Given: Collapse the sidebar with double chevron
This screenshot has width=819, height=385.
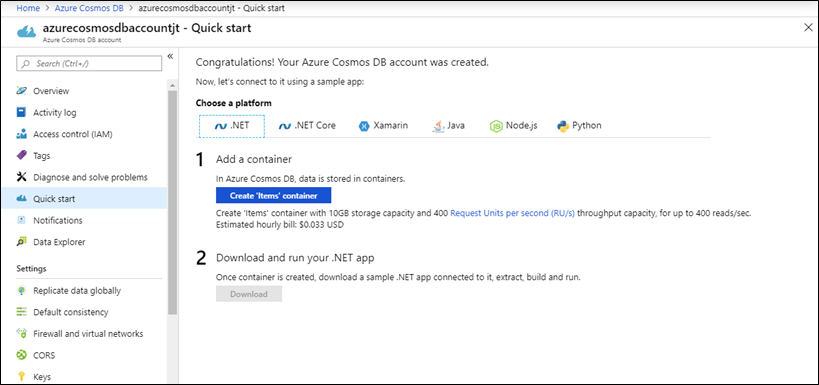Looking at the screenshot, I should (x=170, y=56).
